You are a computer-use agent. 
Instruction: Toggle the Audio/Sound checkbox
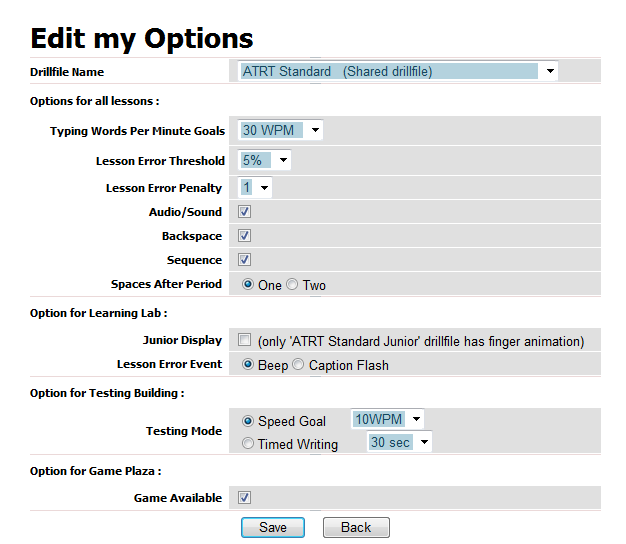click(245, 212)
